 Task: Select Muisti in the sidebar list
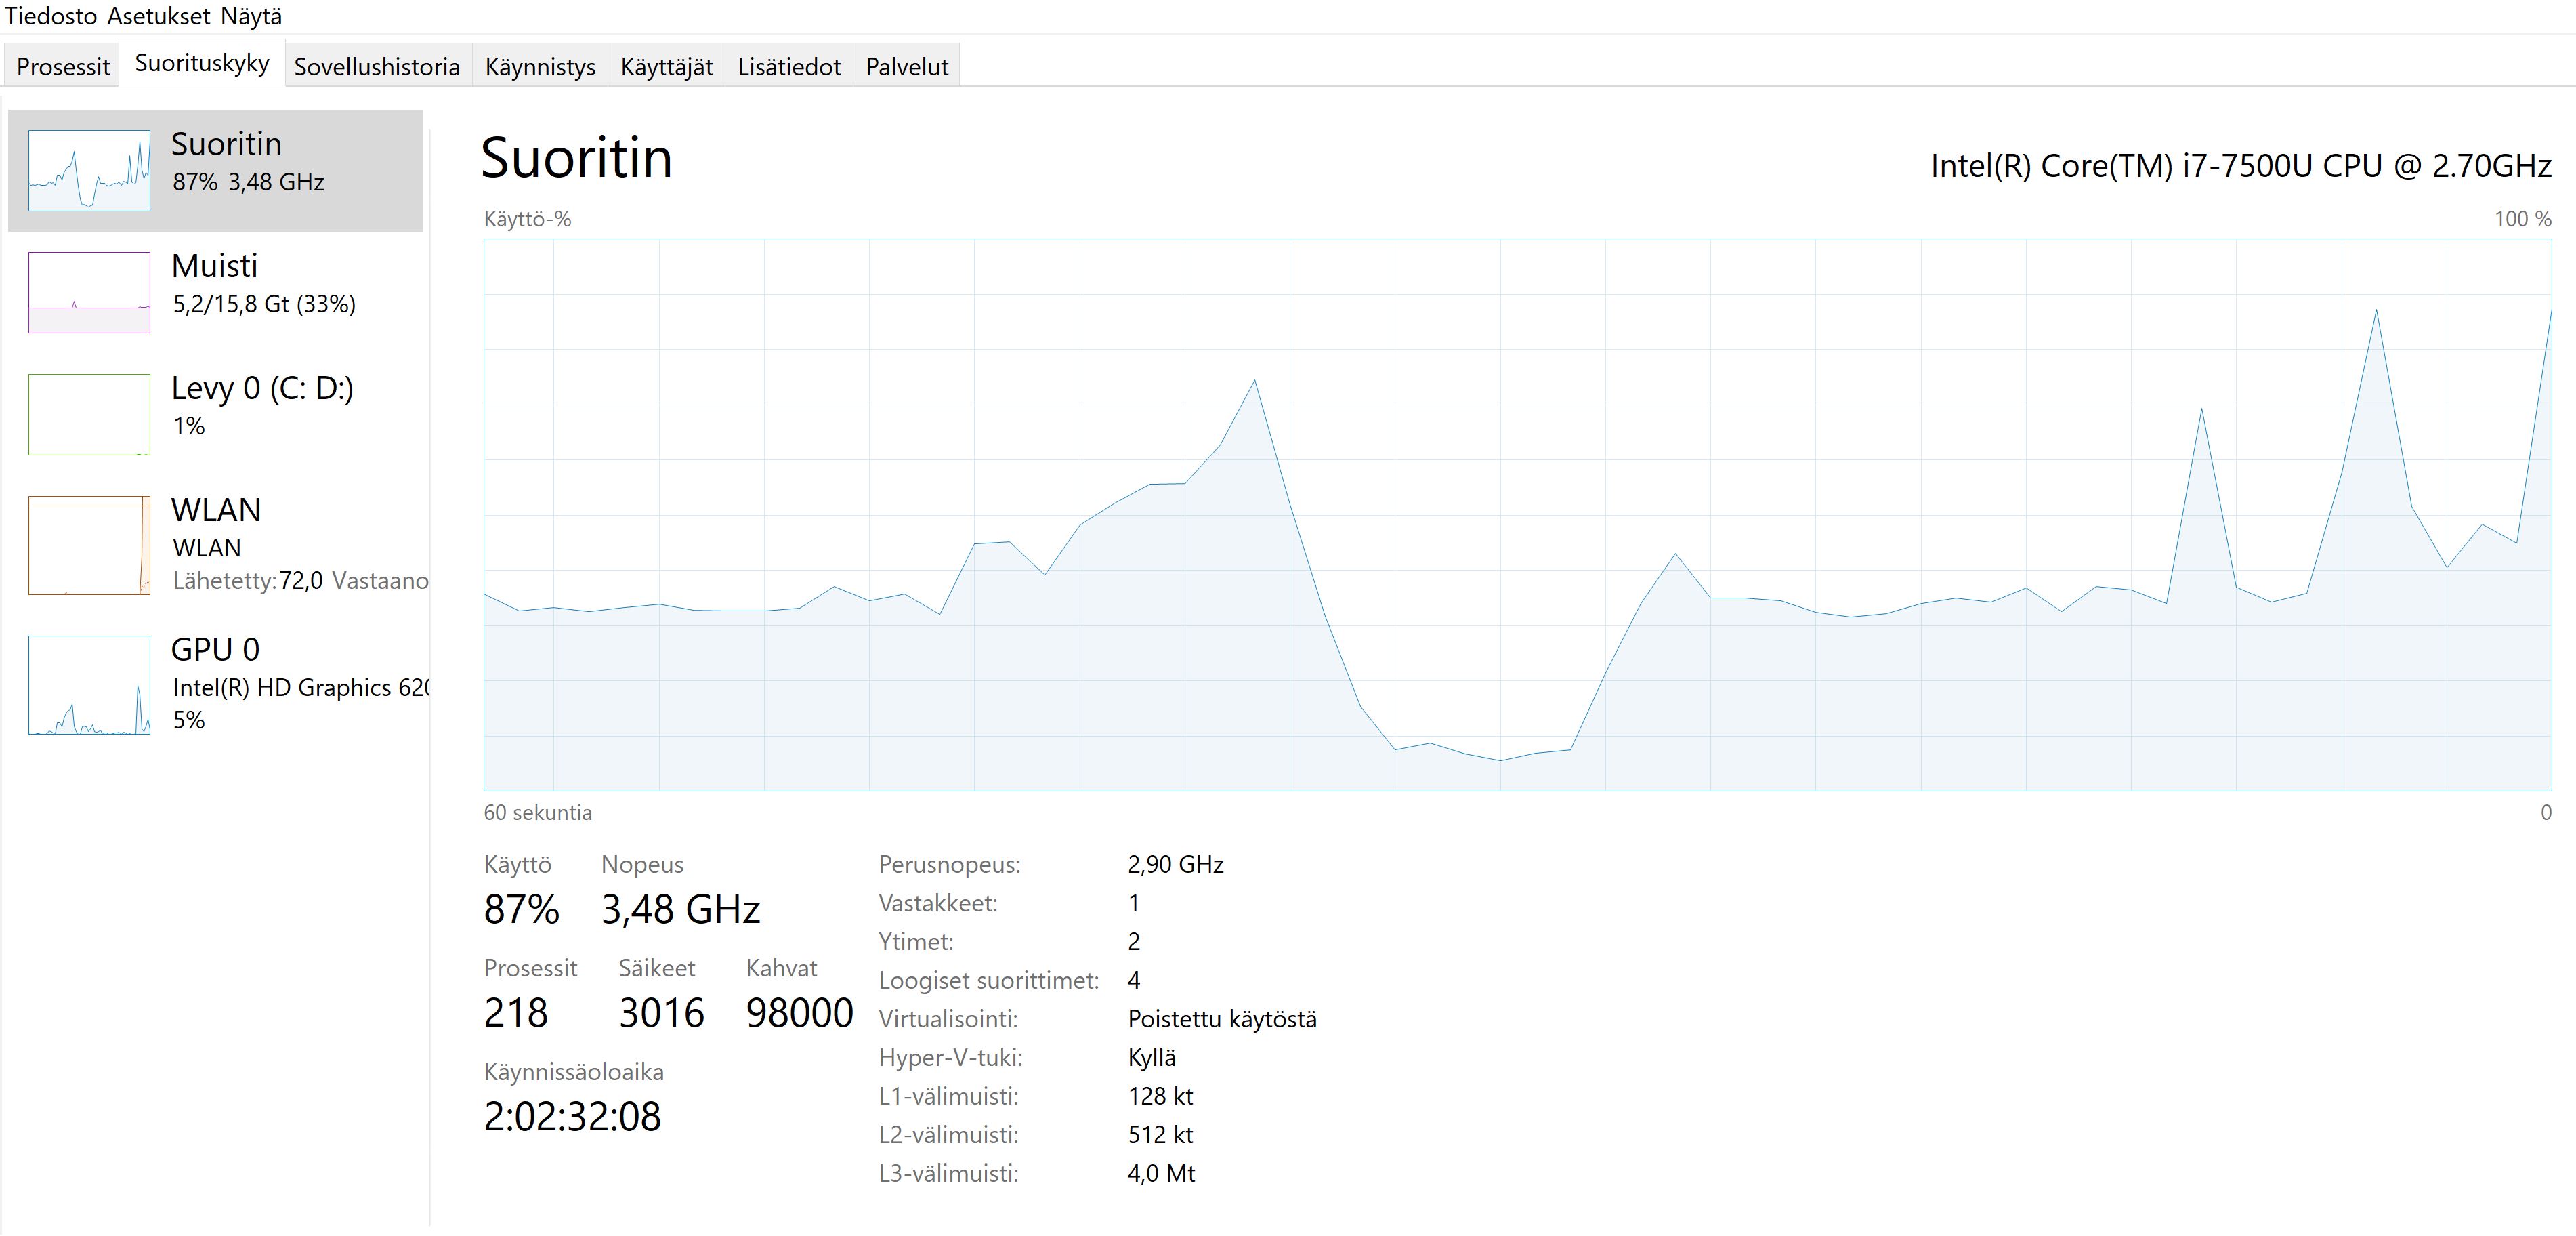pos(264,284)
